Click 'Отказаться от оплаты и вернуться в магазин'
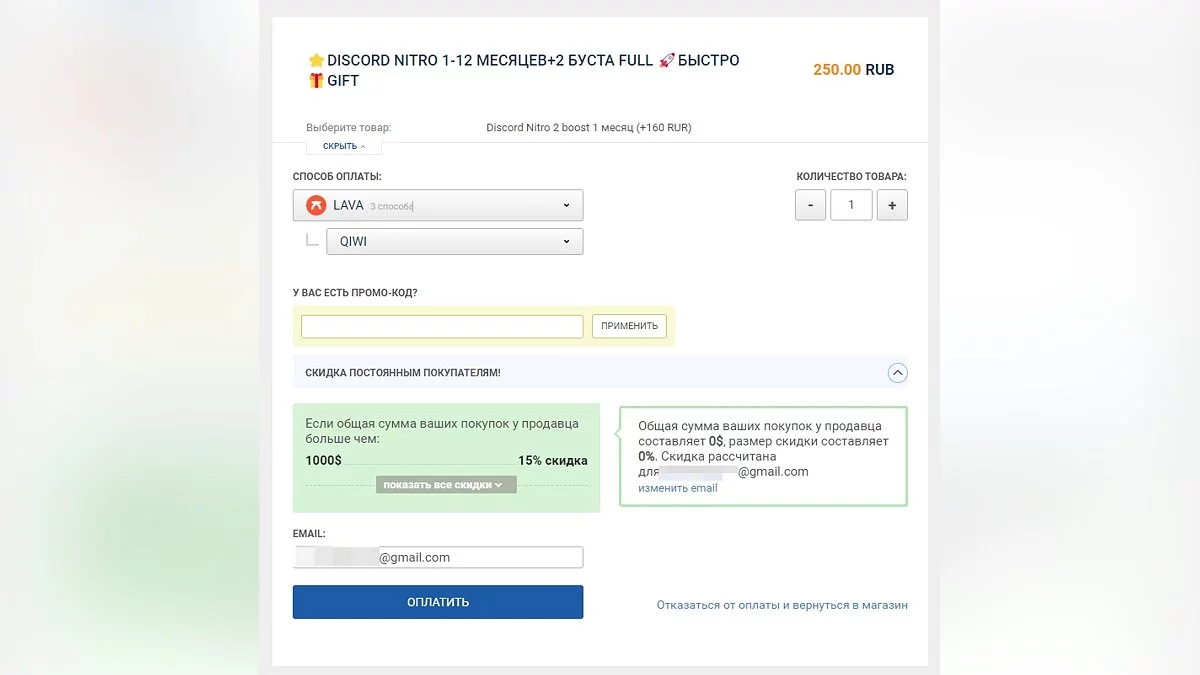 [x=782, y=605]
